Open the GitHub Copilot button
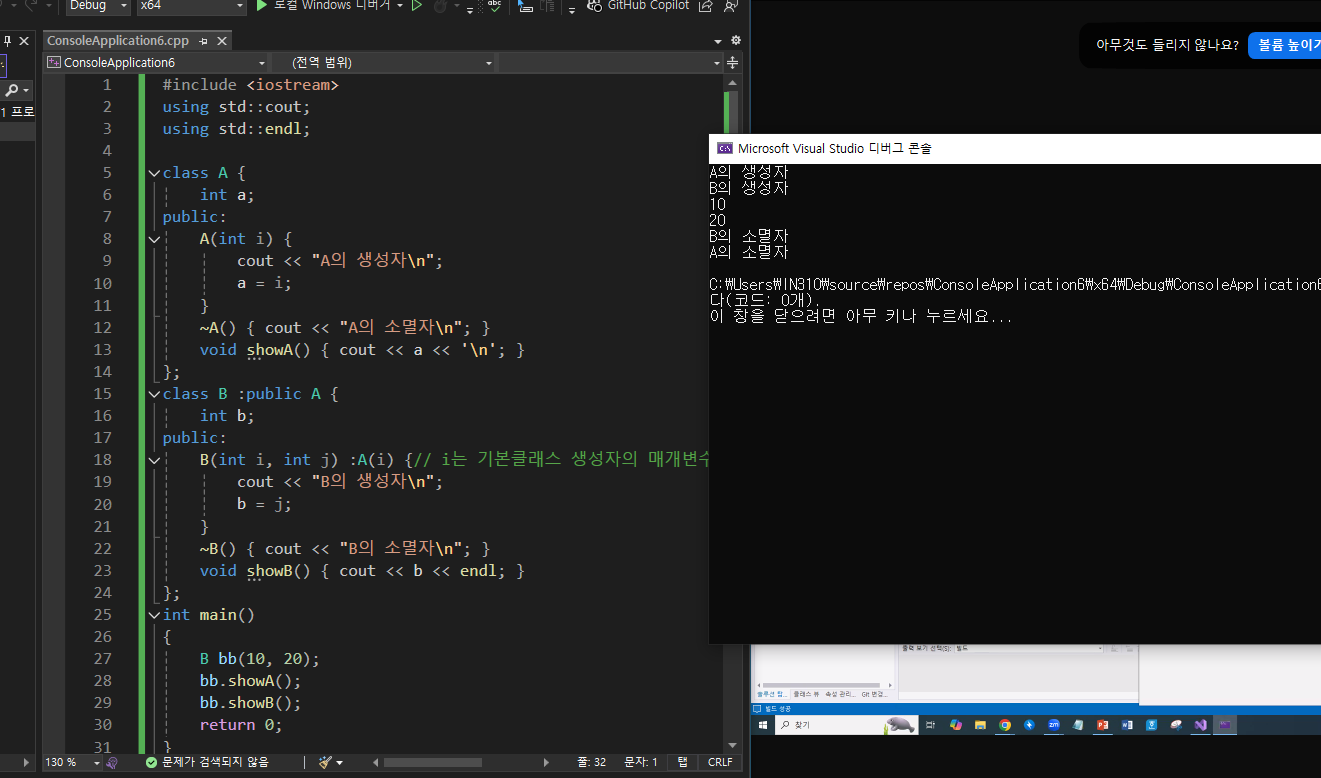The height and width of the screenshot is (778, 1321). click(639, 6)
